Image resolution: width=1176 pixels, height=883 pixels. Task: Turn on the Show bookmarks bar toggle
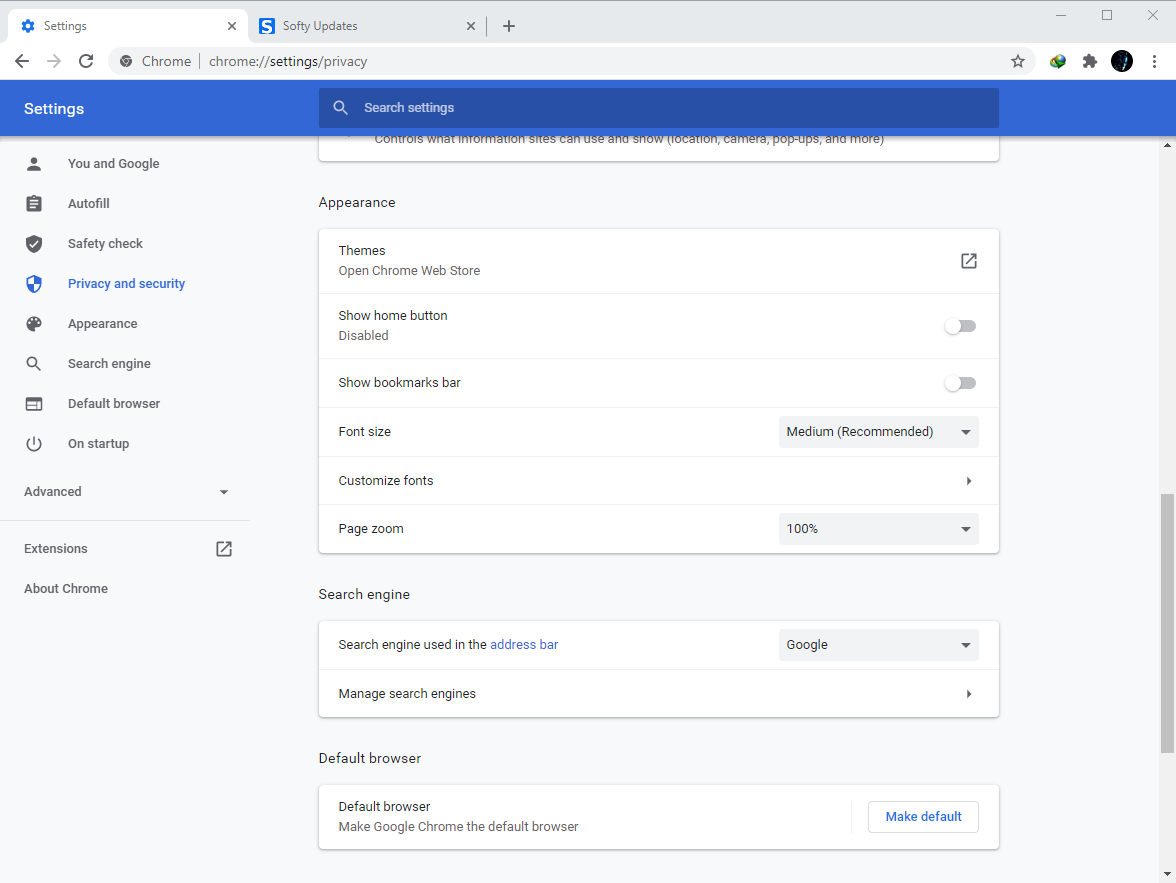click(960, 383)
